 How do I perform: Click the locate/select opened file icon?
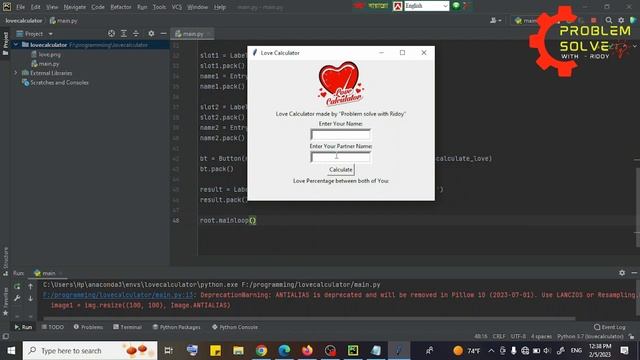click(x=111, y=33)
